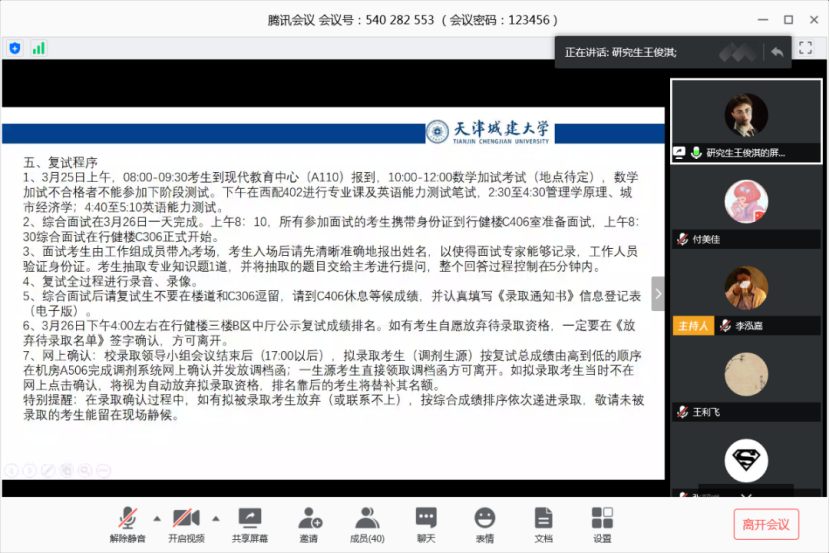830x553 pixels.
Task: Click the red 离开会议 button
Action: pyautogui.click(x=766, y=524)
